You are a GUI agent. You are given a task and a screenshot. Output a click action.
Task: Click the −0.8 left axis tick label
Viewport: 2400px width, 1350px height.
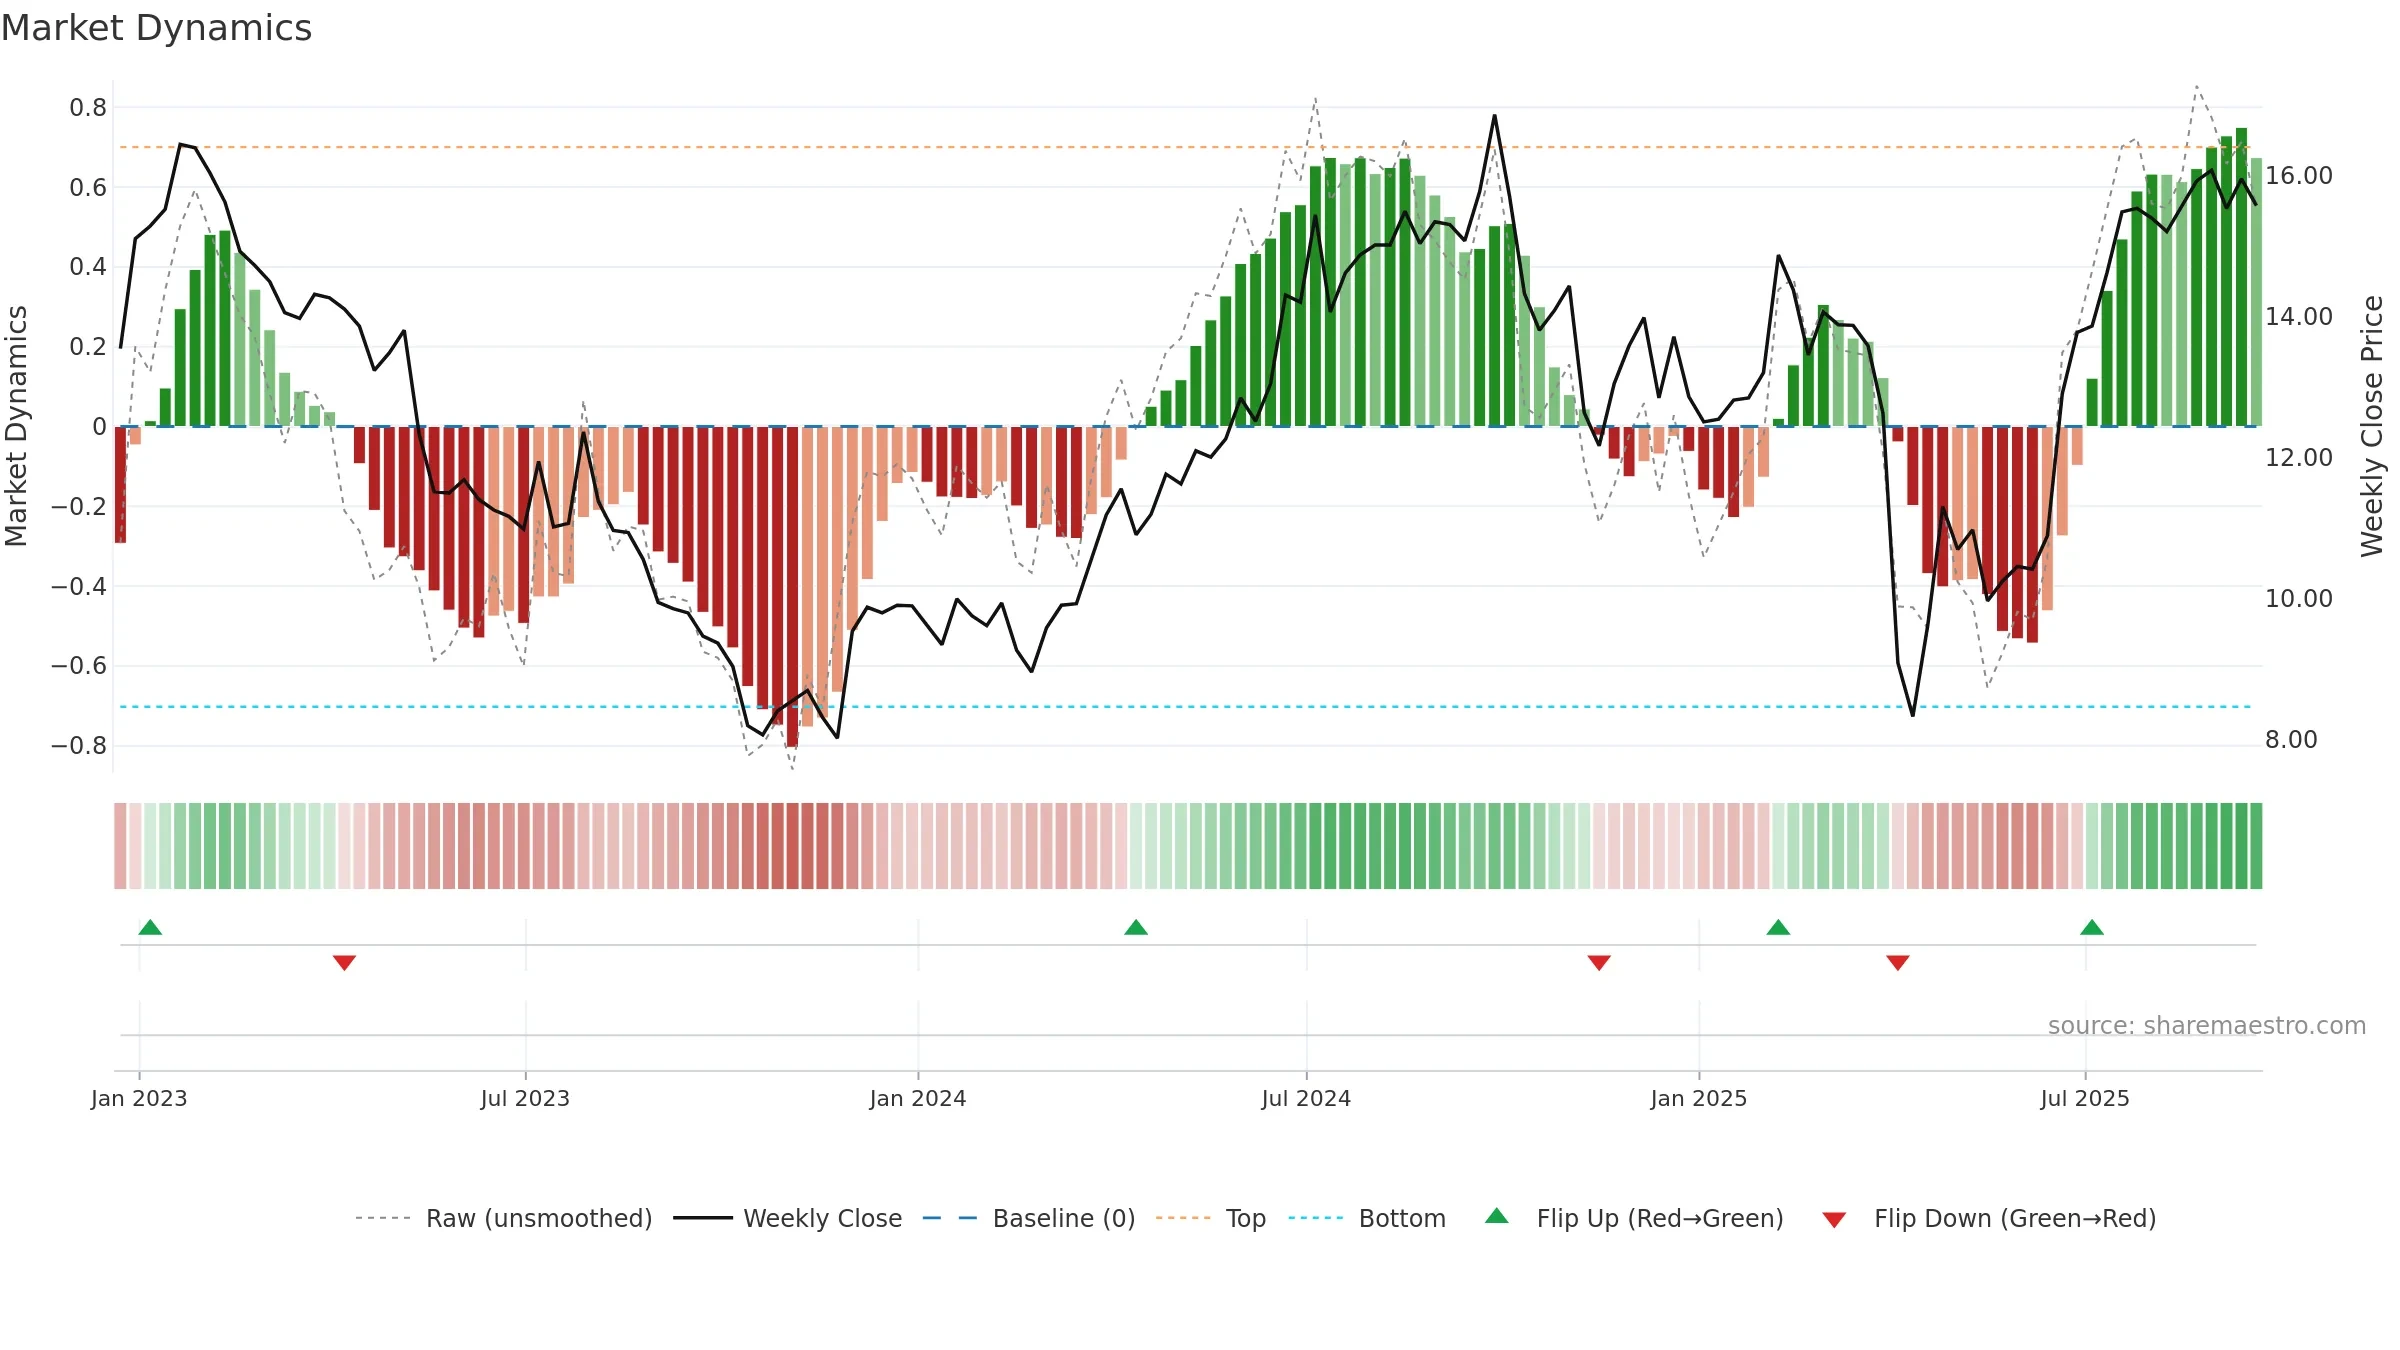79,746
